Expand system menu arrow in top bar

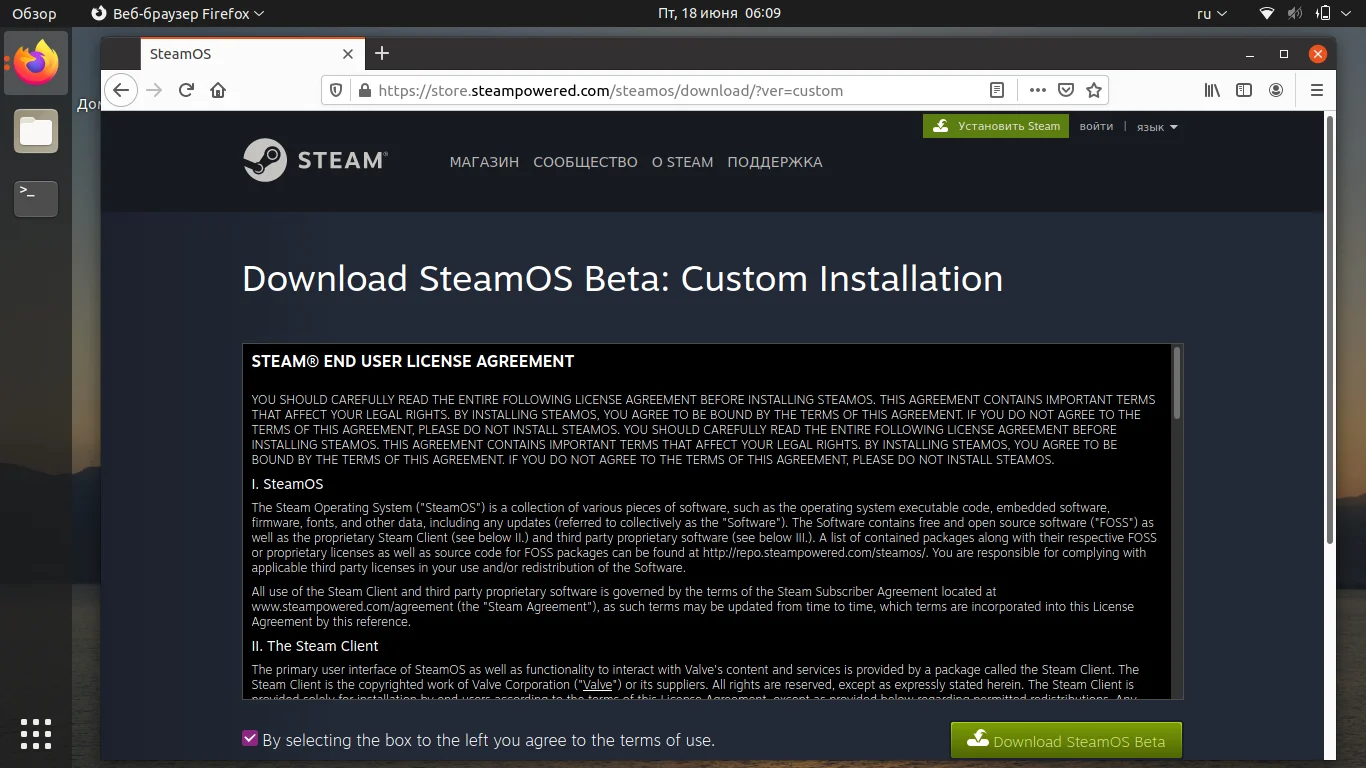pos(1347,14)
